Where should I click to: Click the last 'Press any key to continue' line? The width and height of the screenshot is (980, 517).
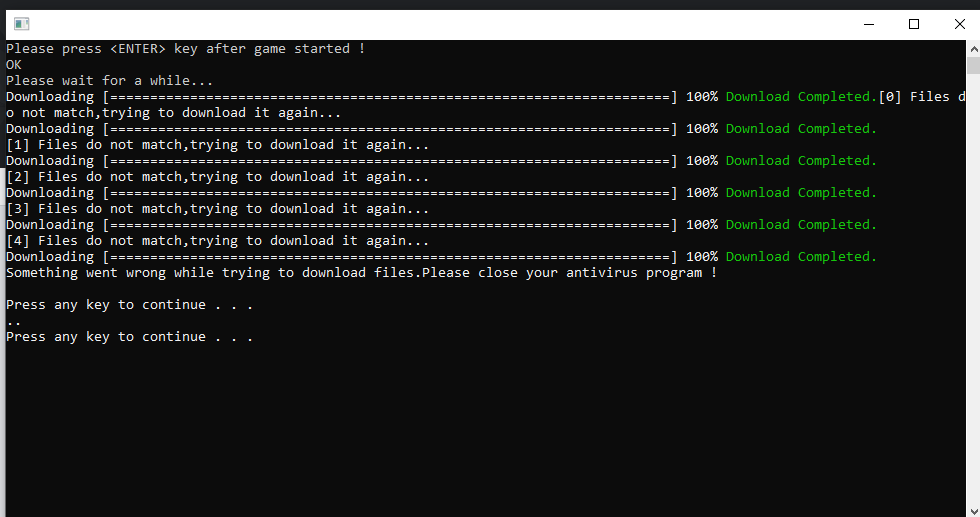[x=129, y=337]
